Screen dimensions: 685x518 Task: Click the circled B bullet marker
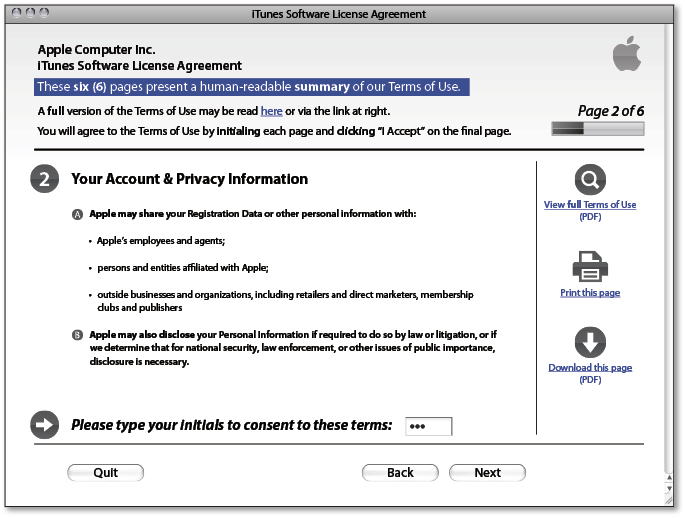click(77, 335)
